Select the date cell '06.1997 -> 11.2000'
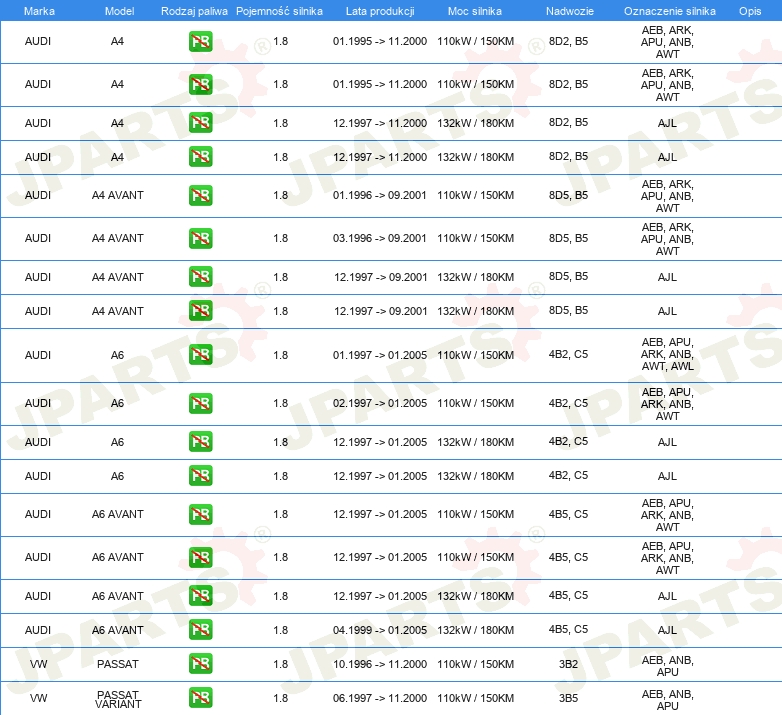 click(380, 698)
